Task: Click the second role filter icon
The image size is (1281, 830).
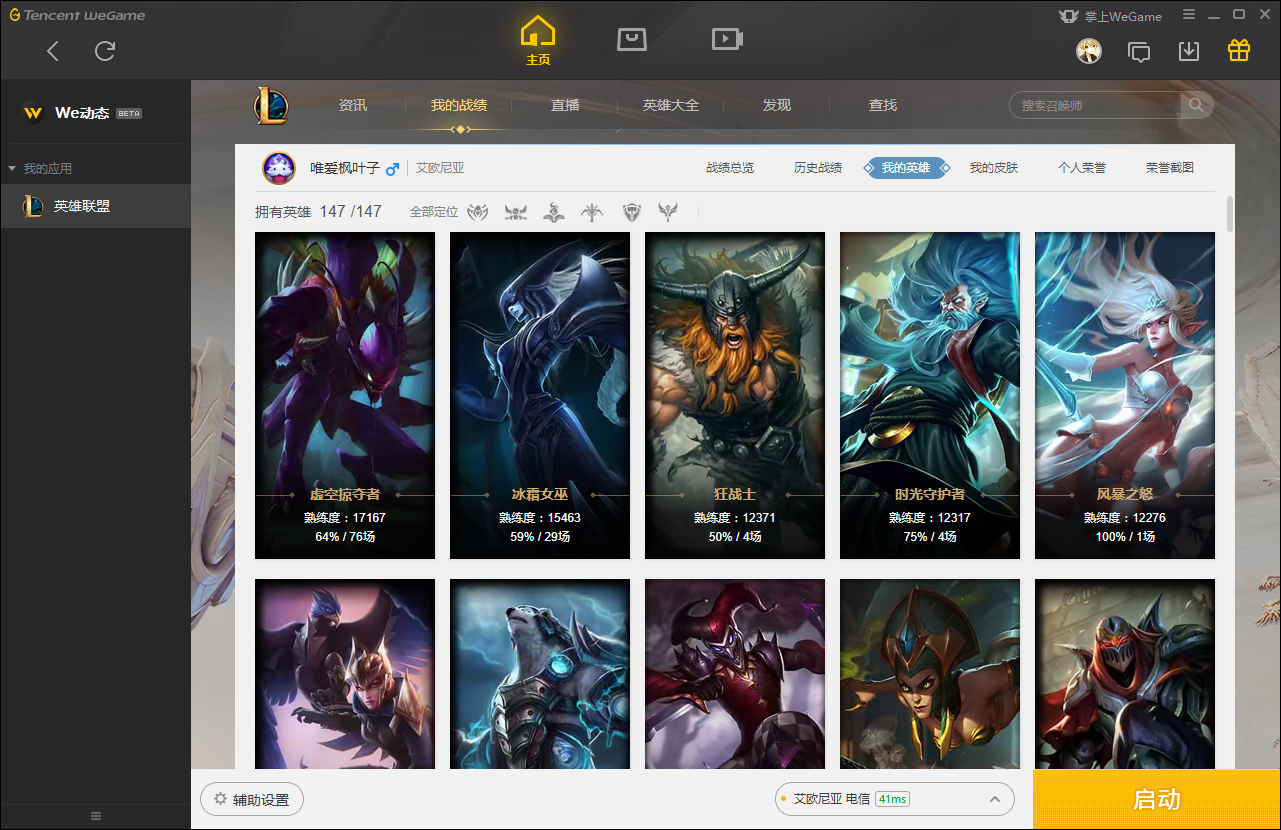Action: point(516,212)
